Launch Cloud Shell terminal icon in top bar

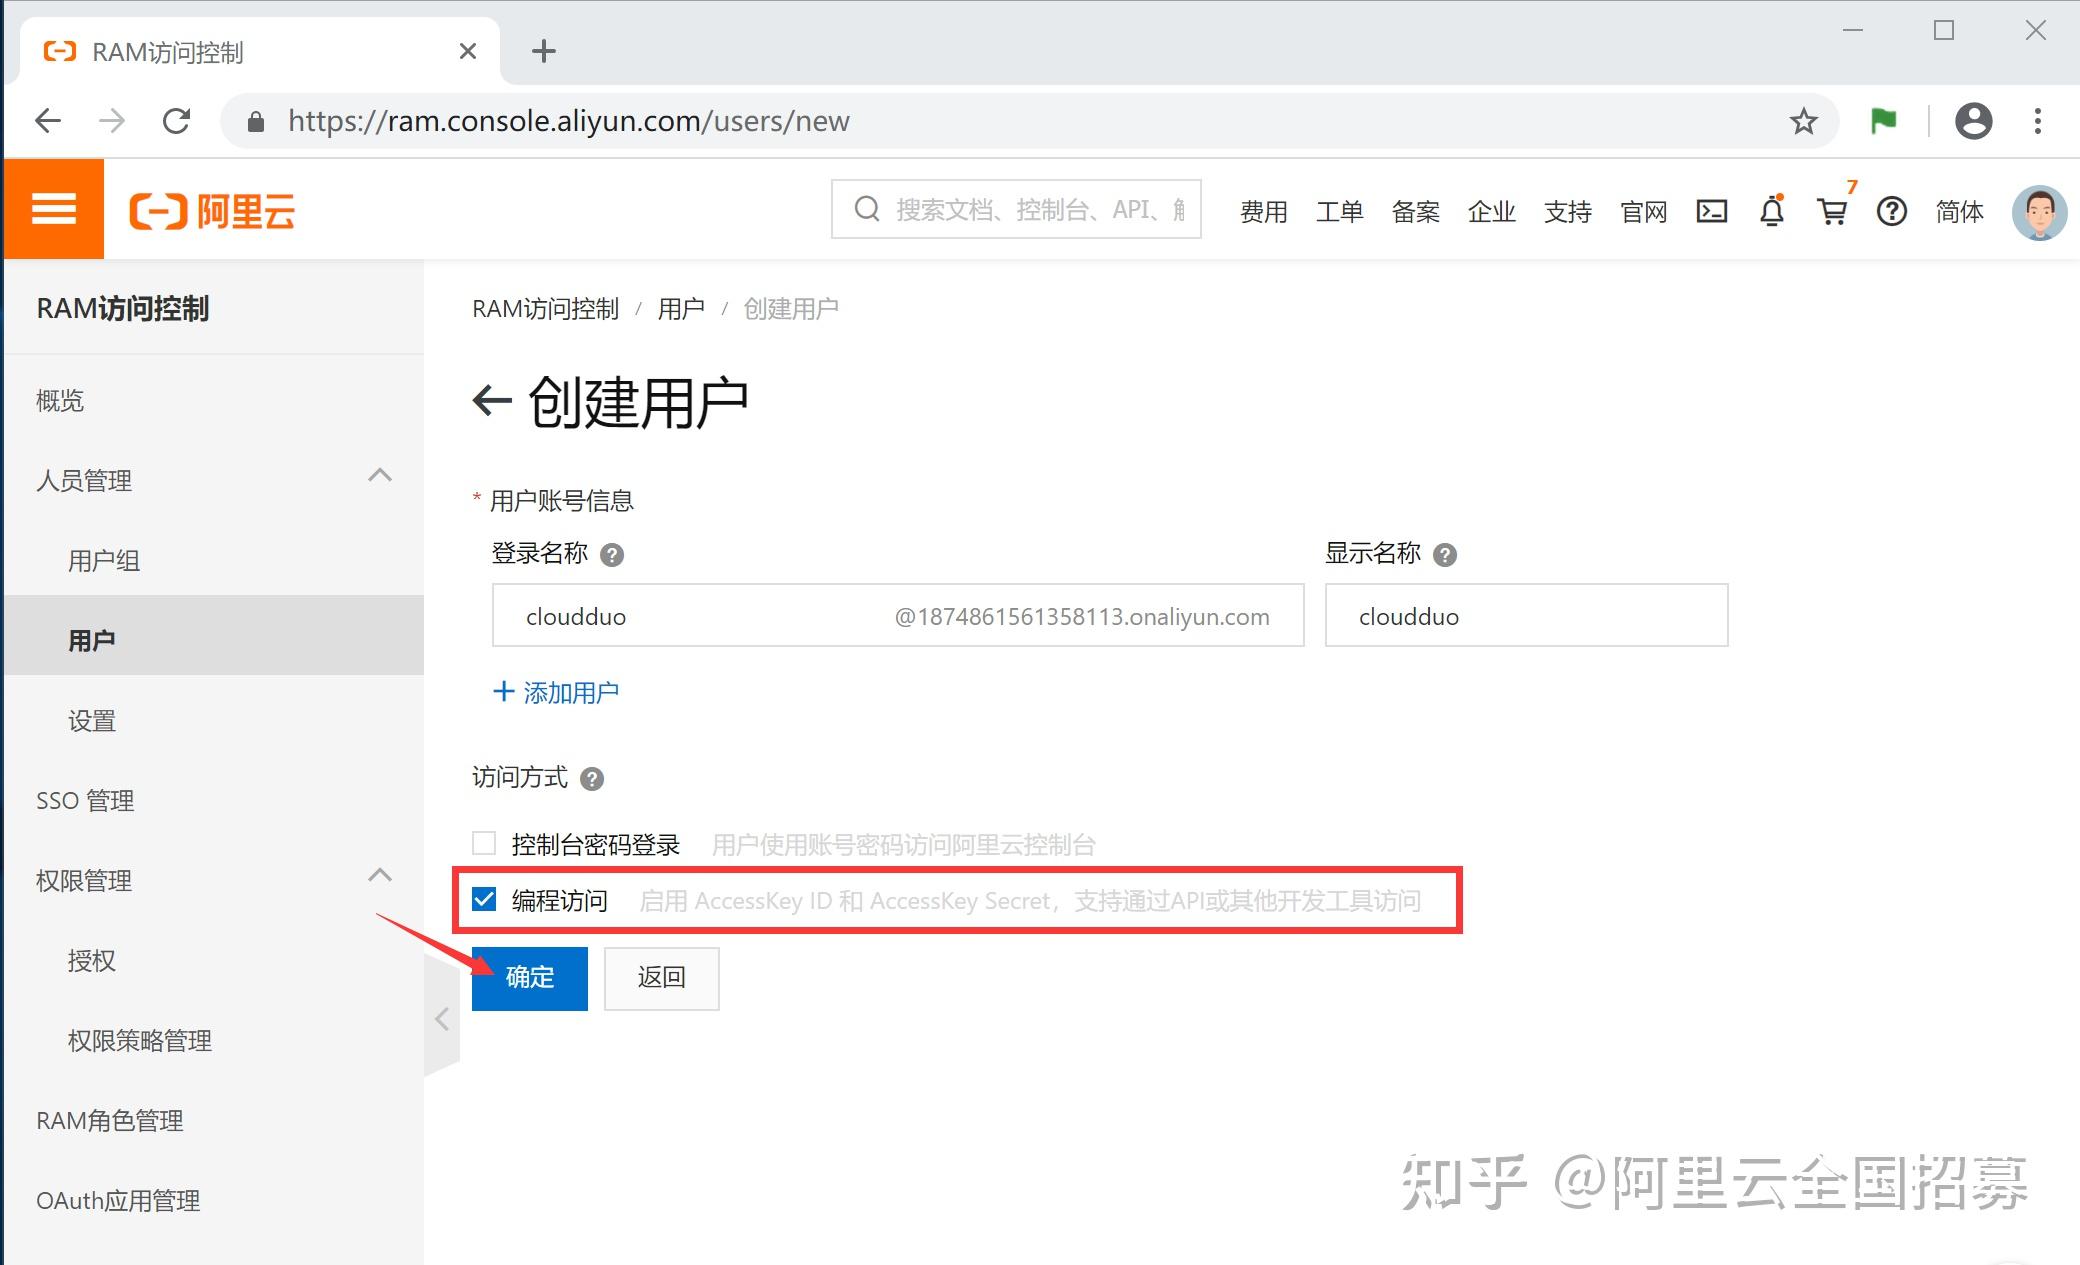1712,210
